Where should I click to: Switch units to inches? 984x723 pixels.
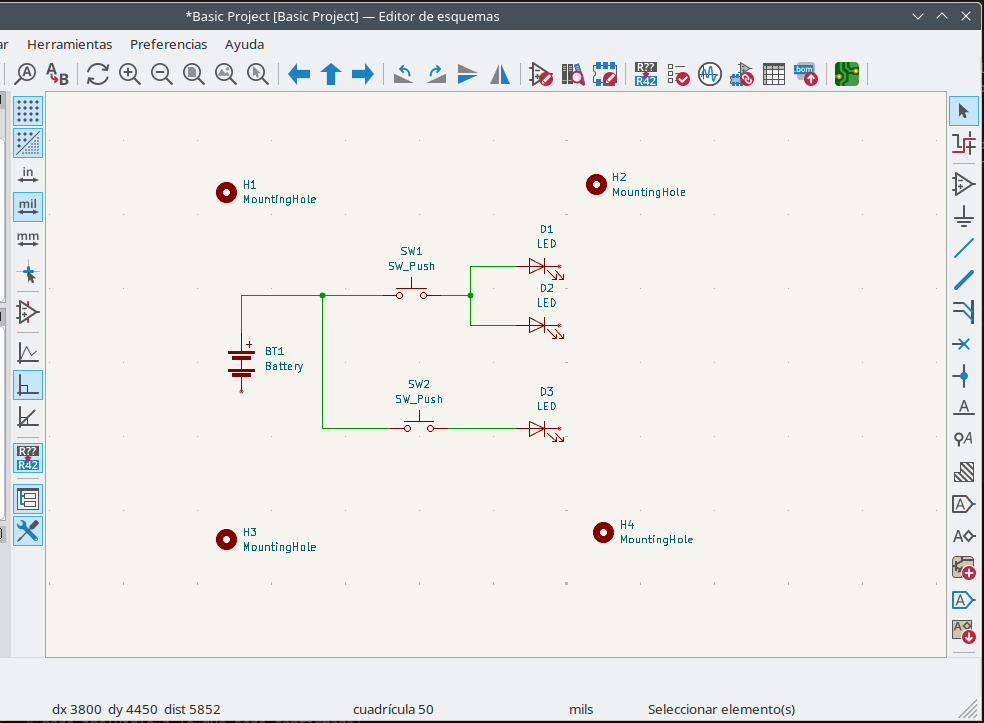[28, 175]
